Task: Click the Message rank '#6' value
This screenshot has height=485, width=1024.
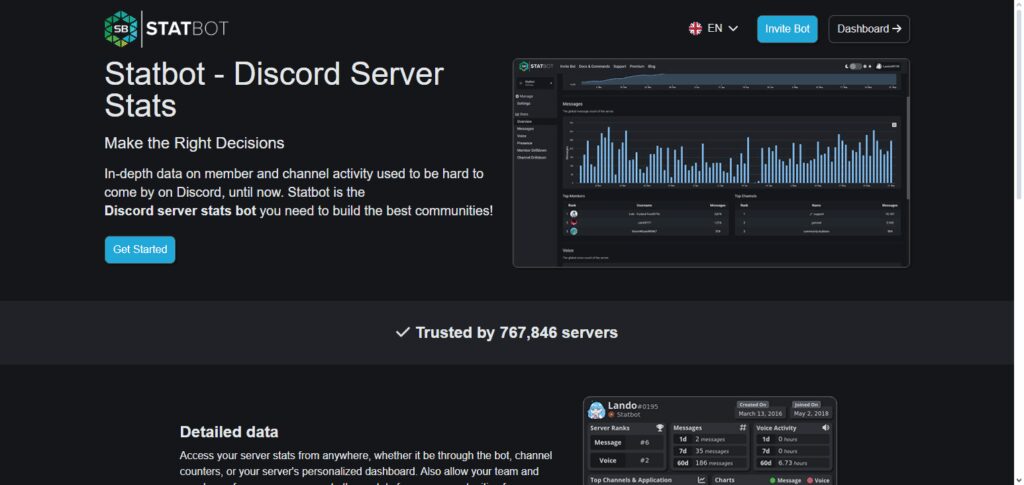Action: pyautogui.click(x=644, y=443)
